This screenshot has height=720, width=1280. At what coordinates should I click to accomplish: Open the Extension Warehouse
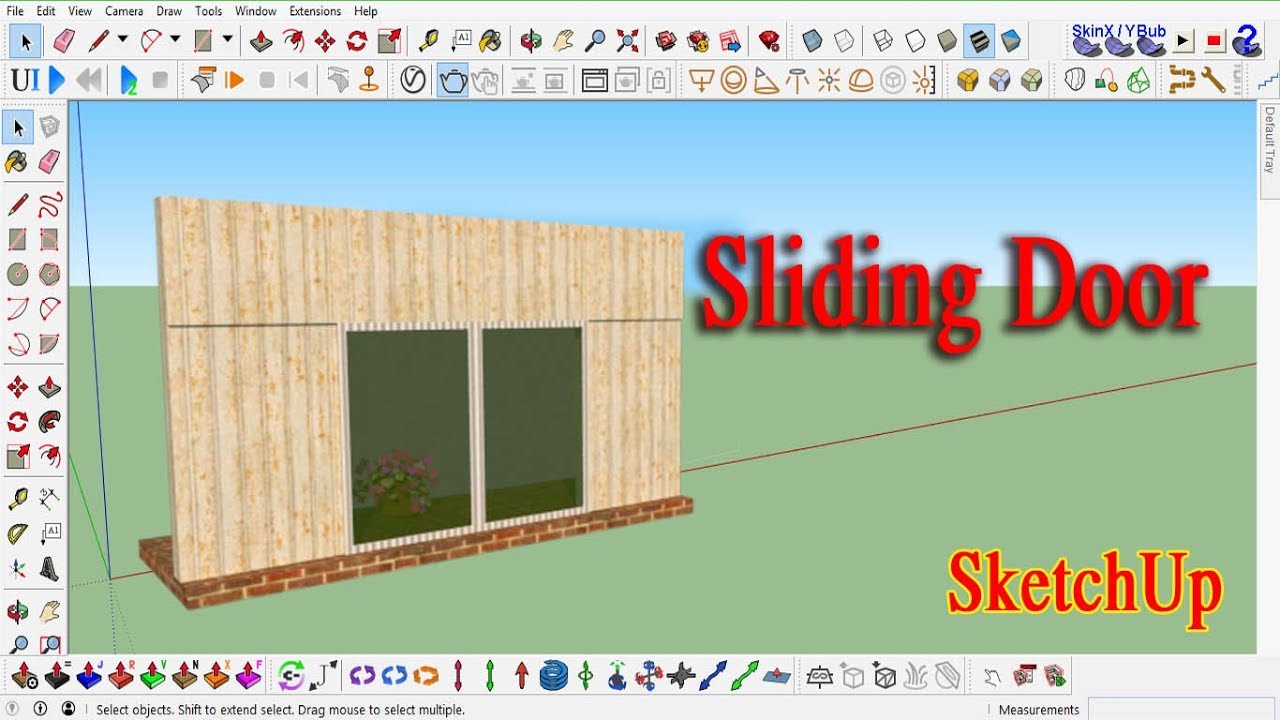coord(698,41)
